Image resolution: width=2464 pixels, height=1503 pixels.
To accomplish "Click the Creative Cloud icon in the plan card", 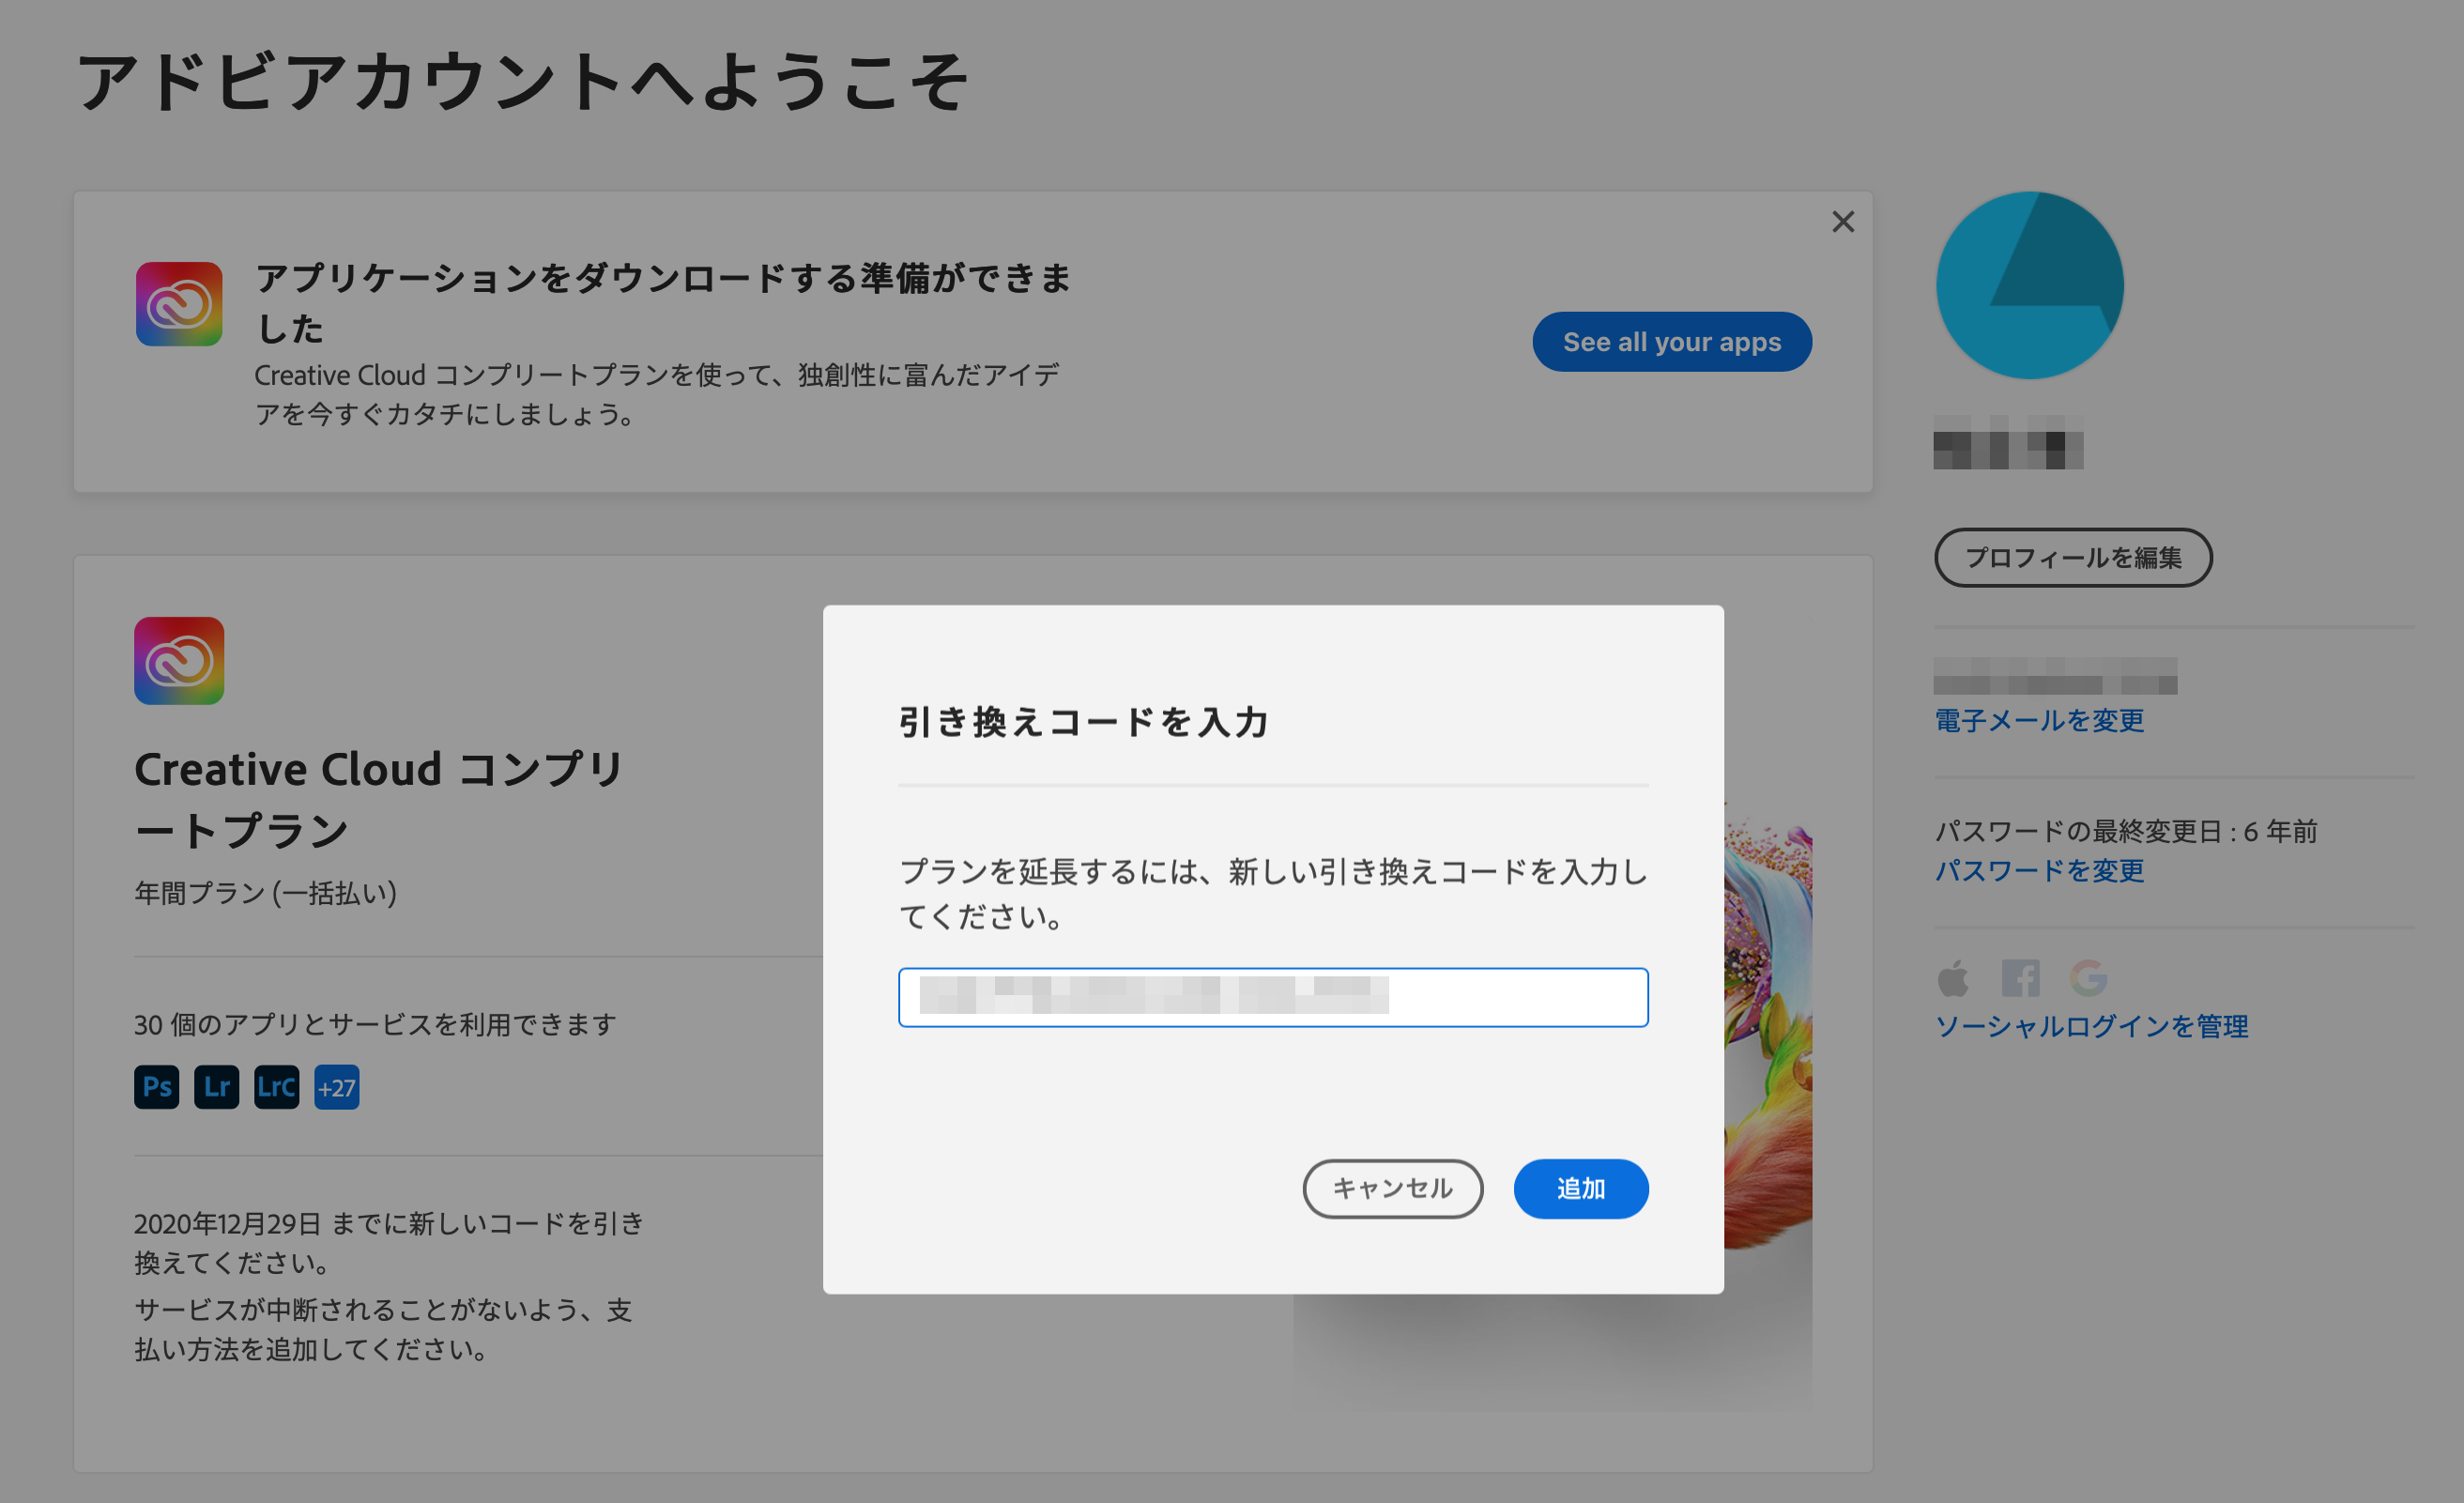I will [179, 661].
